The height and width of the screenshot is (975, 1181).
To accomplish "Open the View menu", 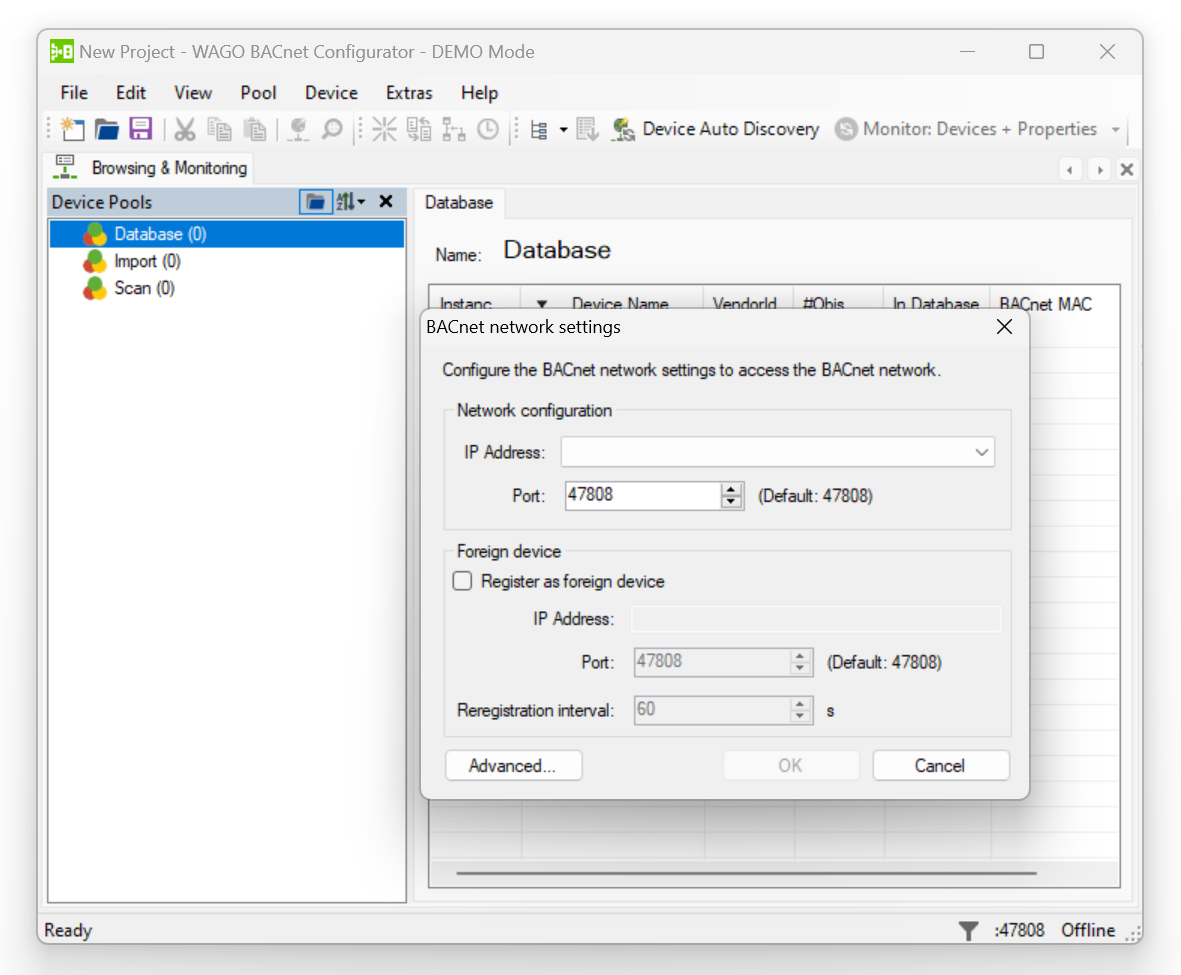I will [x=193, y=93].
